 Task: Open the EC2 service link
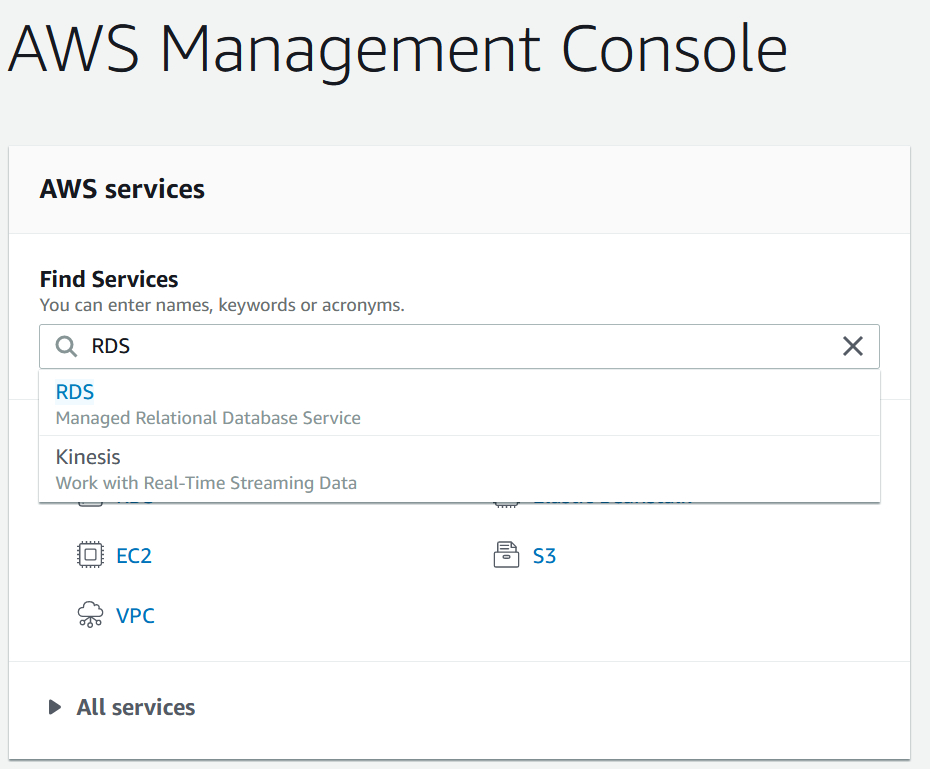[134, 556]
